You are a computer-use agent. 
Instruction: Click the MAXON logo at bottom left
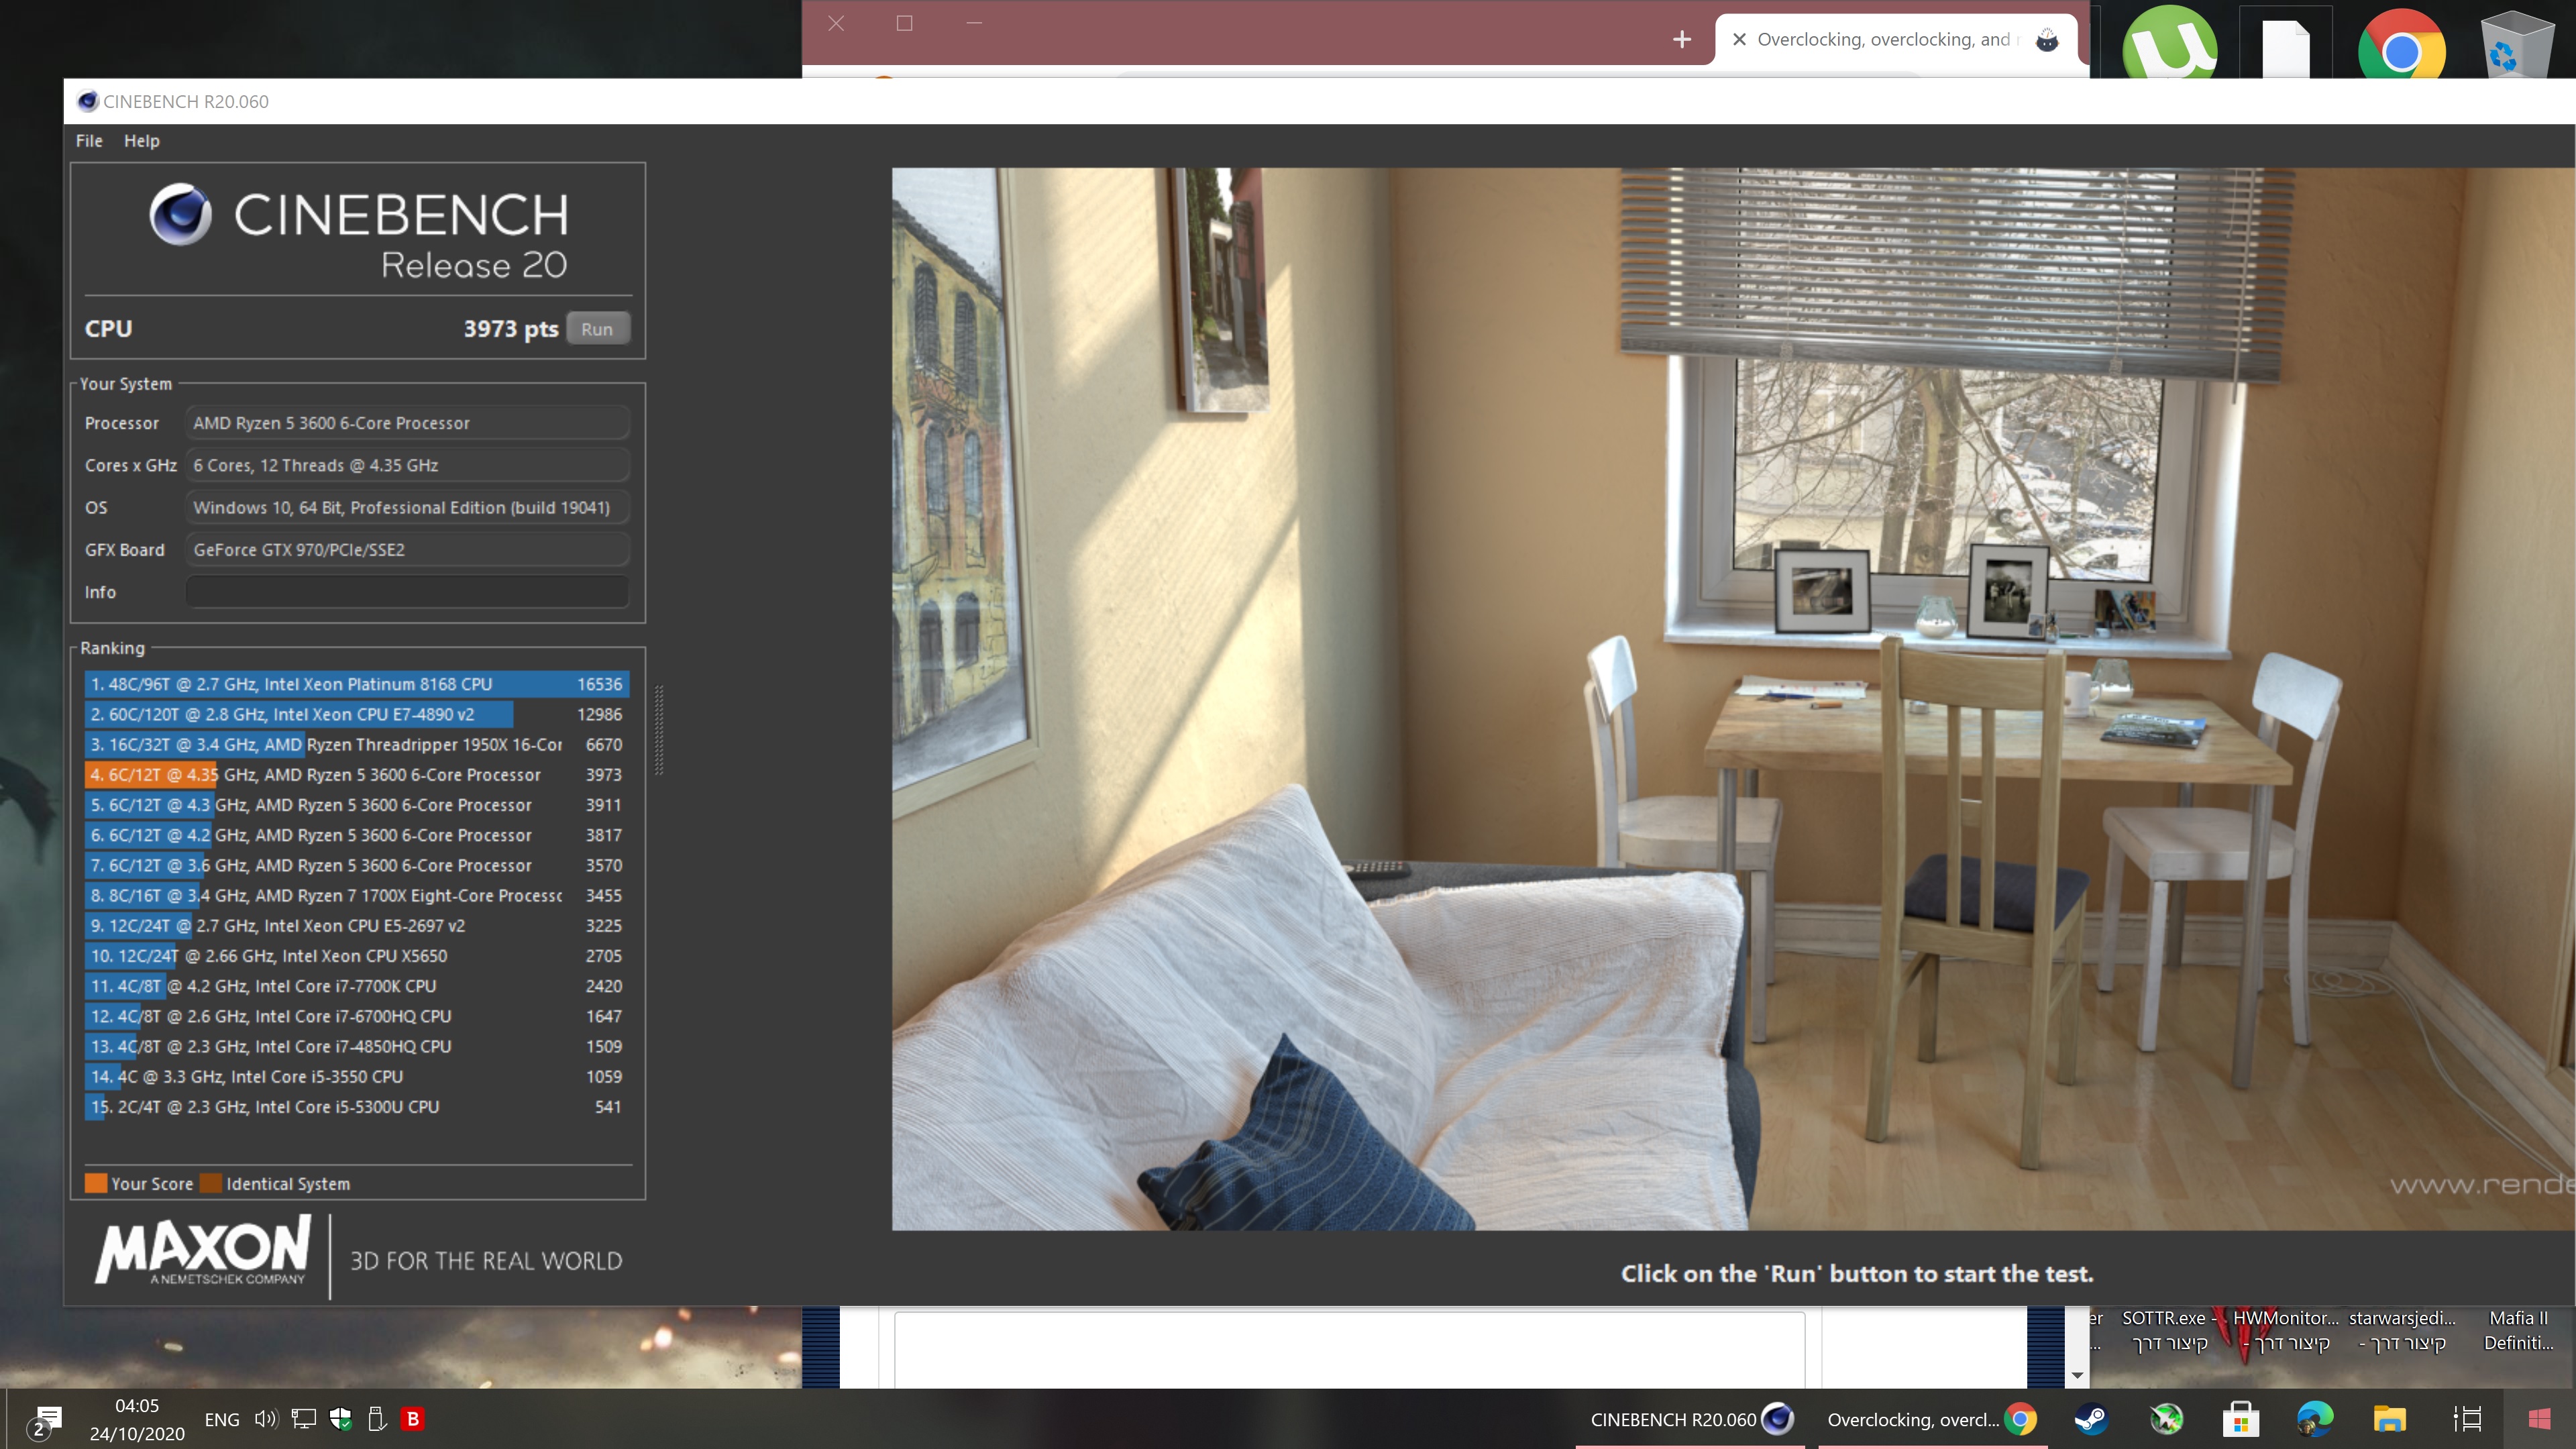(x=203, y=1250)
